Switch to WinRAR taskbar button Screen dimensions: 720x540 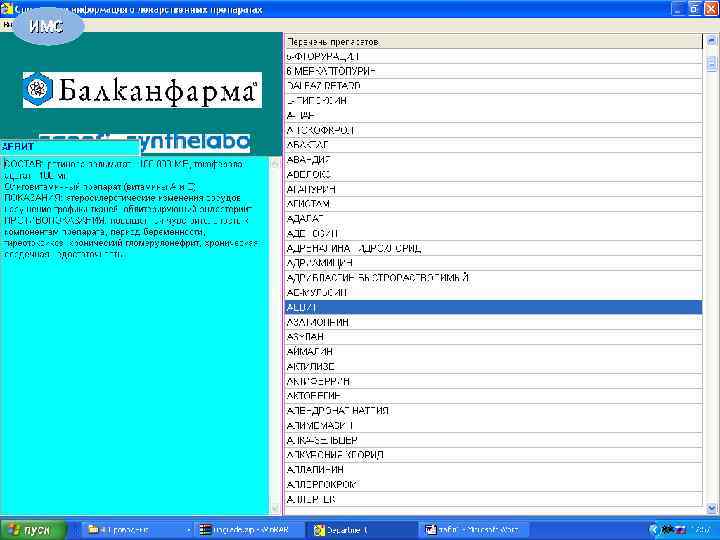click(x=248, y=530)
